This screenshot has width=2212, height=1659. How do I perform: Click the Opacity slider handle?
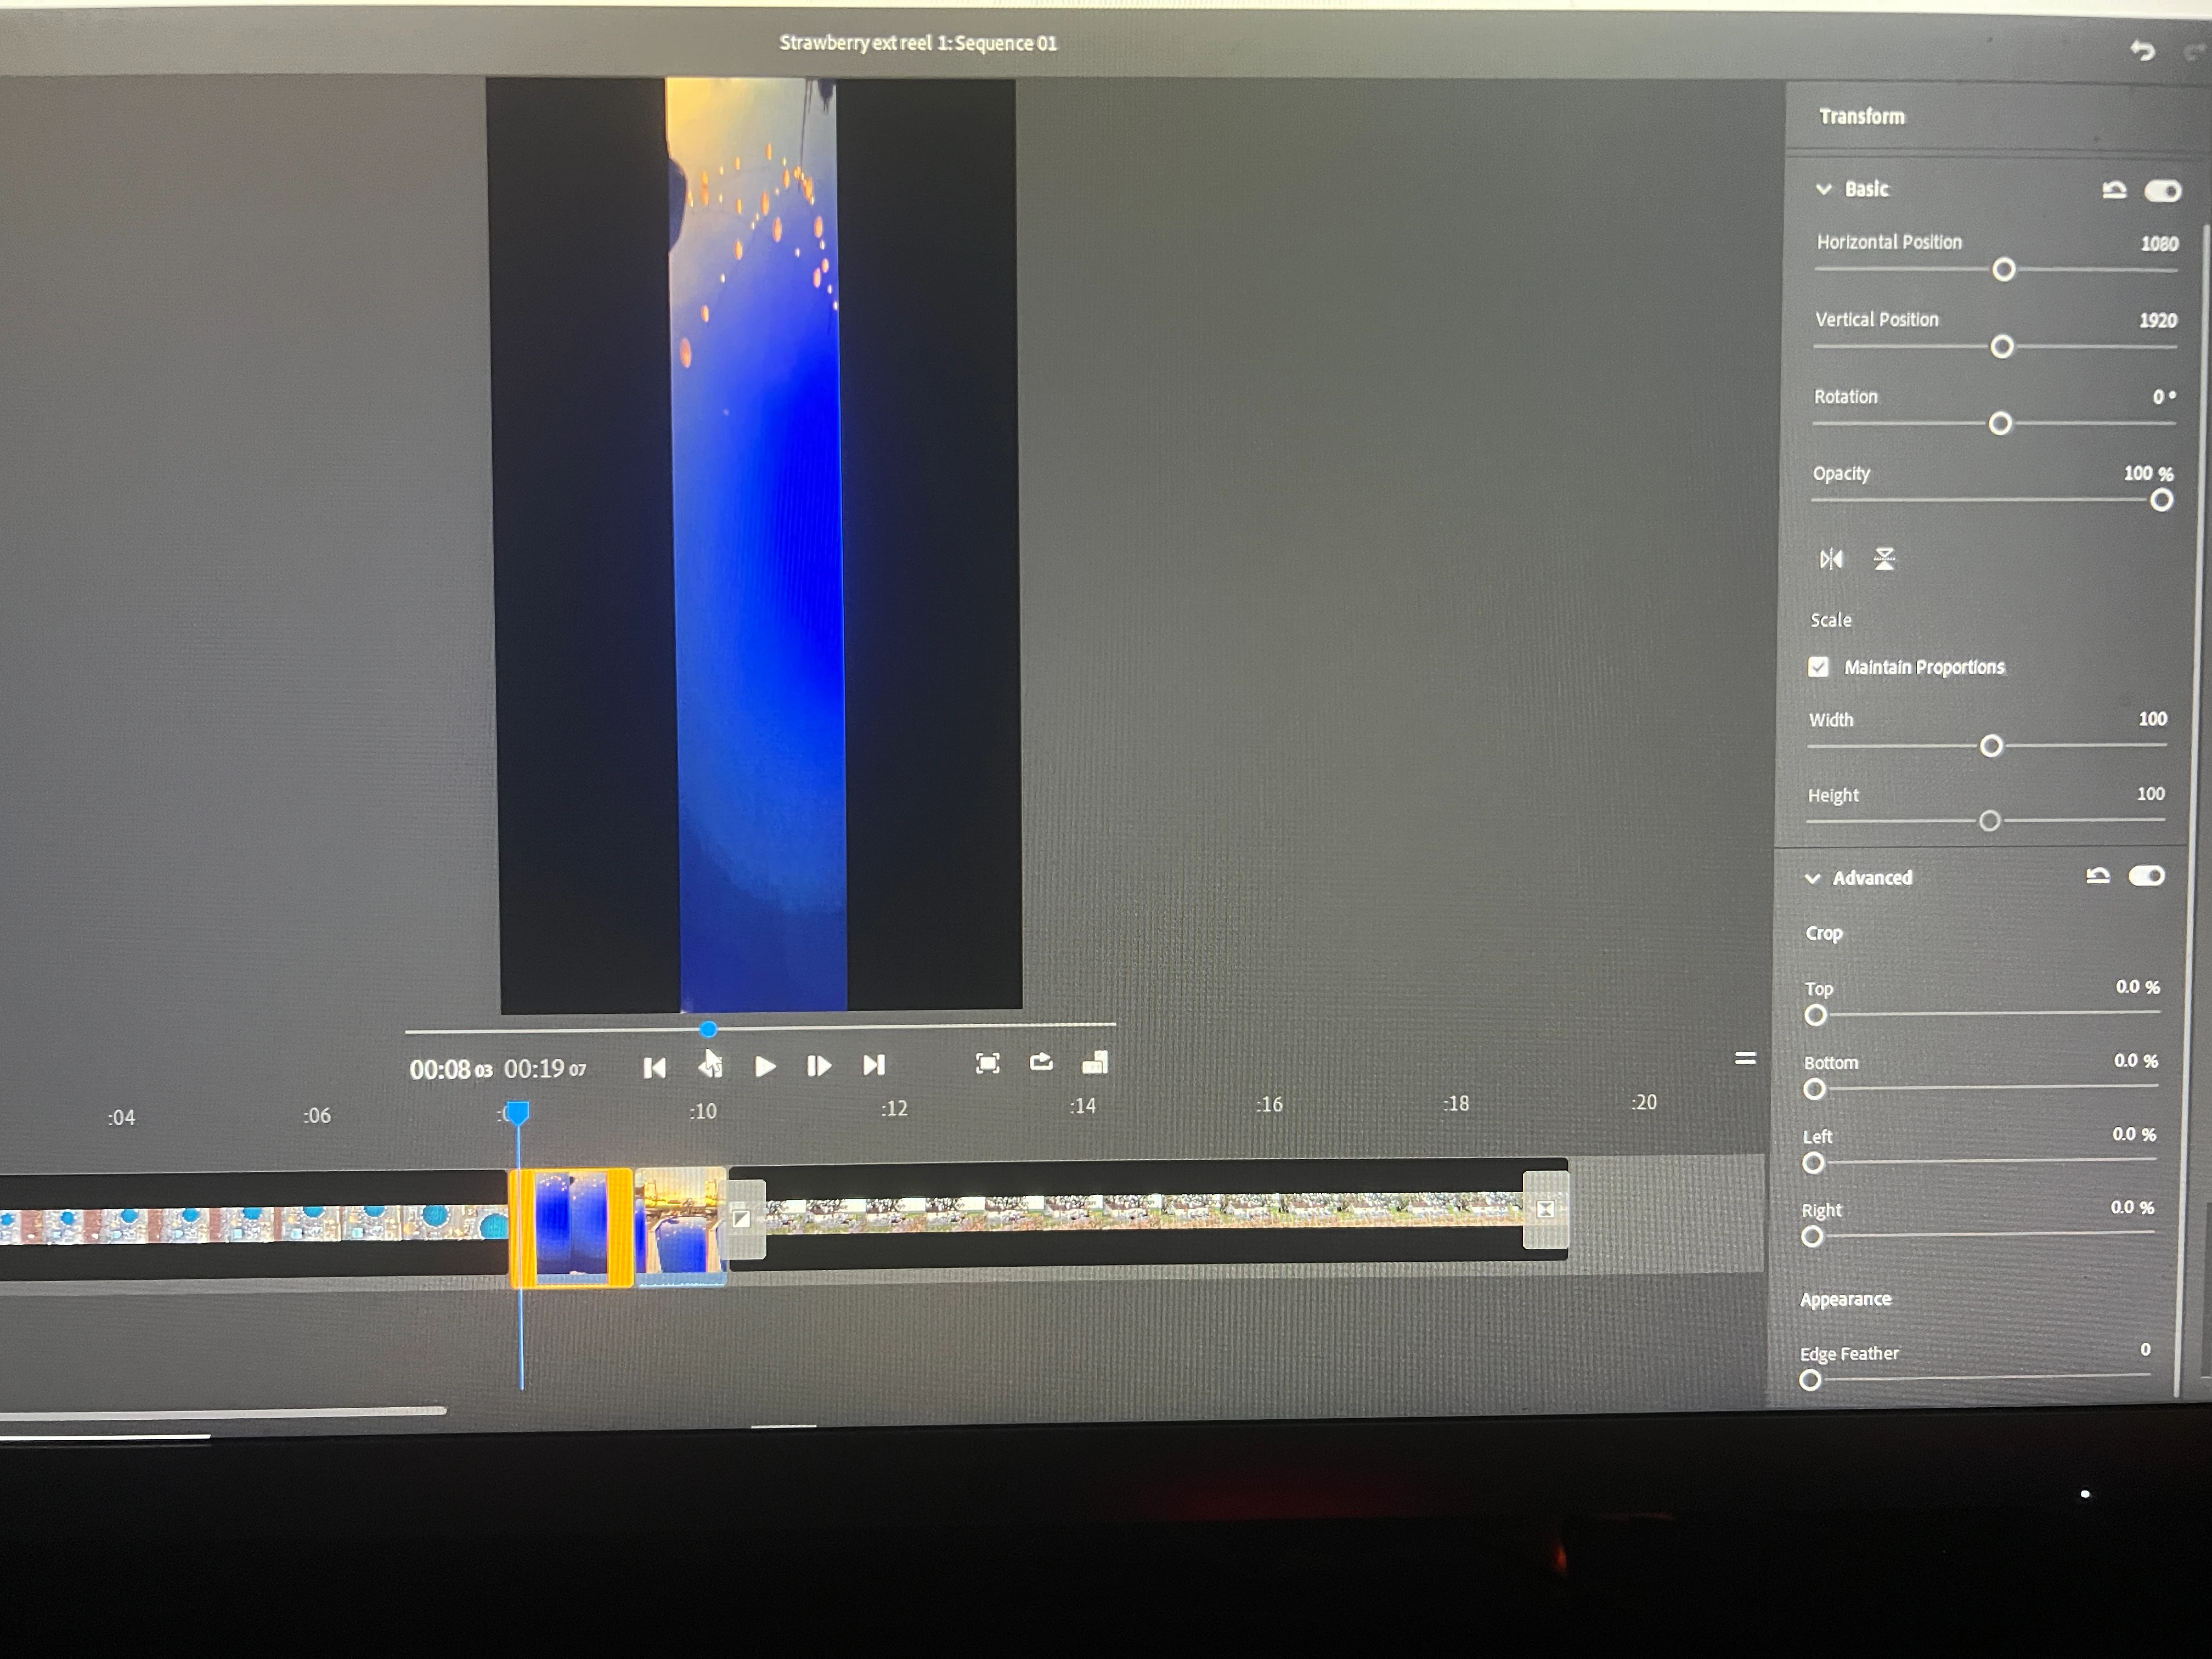click(x=2161, y=500)
